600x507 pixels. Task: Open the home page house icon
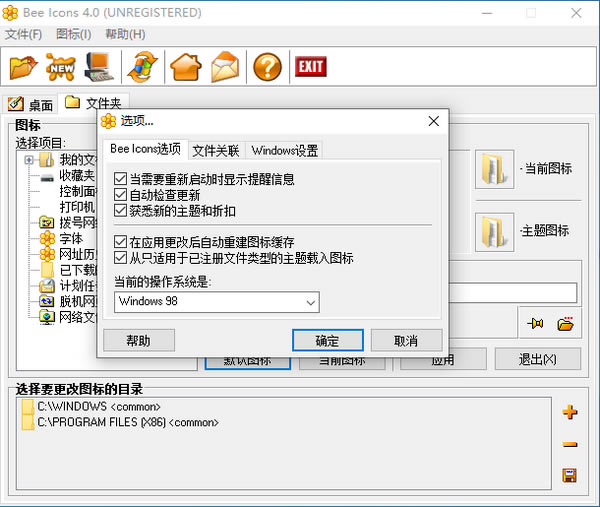(186, 67)
